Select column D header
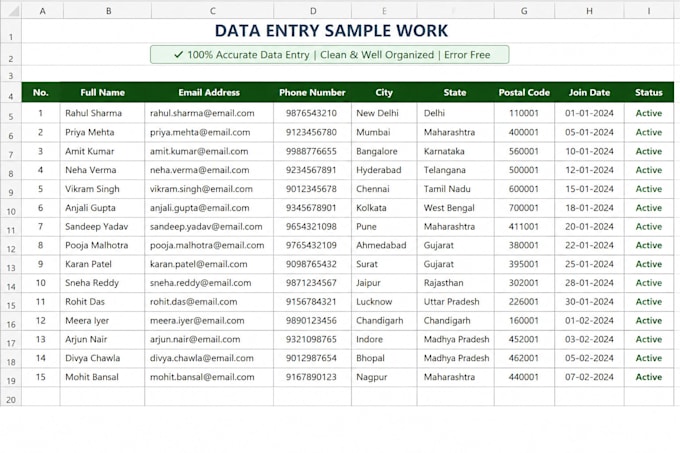 point(313,11)
